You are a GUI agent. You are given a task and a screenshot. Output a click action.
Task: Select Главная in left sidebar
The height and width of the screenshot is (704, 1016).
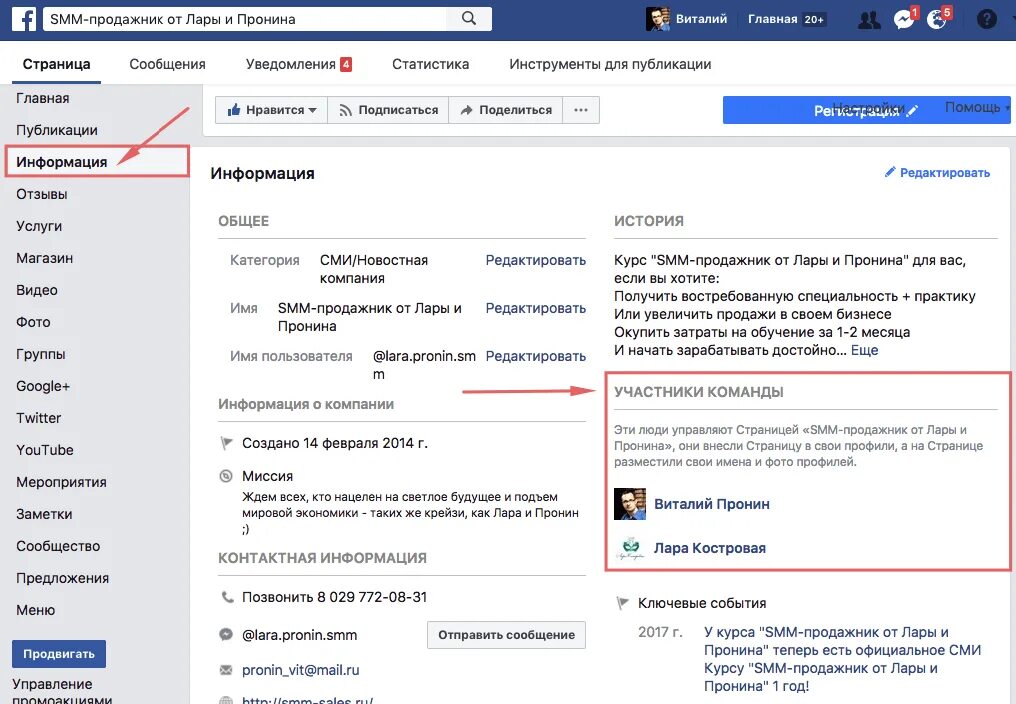tap(43, 98)
